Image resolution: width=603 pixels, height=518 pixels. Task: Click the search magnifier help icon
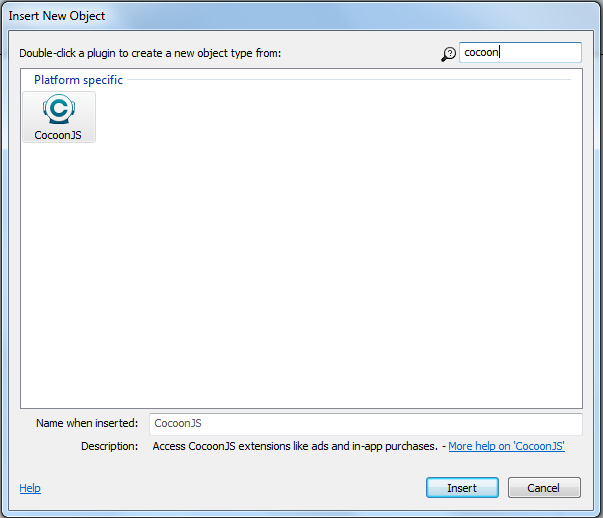[448, 54]
